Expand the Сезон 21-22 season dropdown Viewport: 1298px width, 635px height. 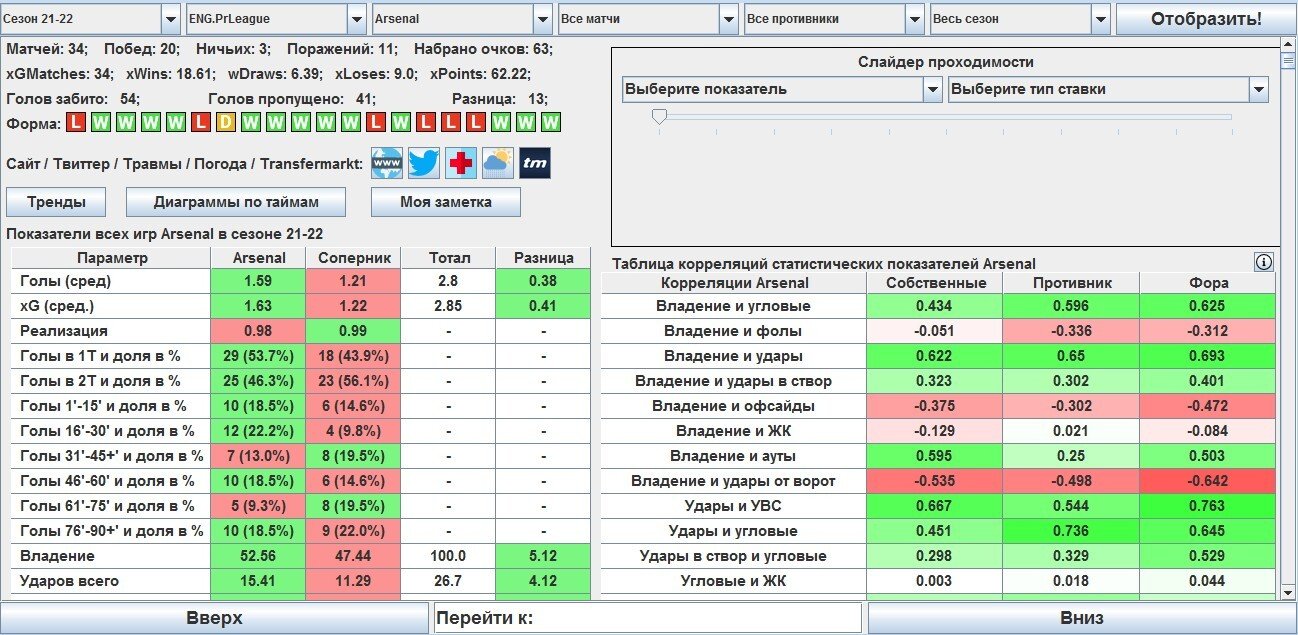90,19
